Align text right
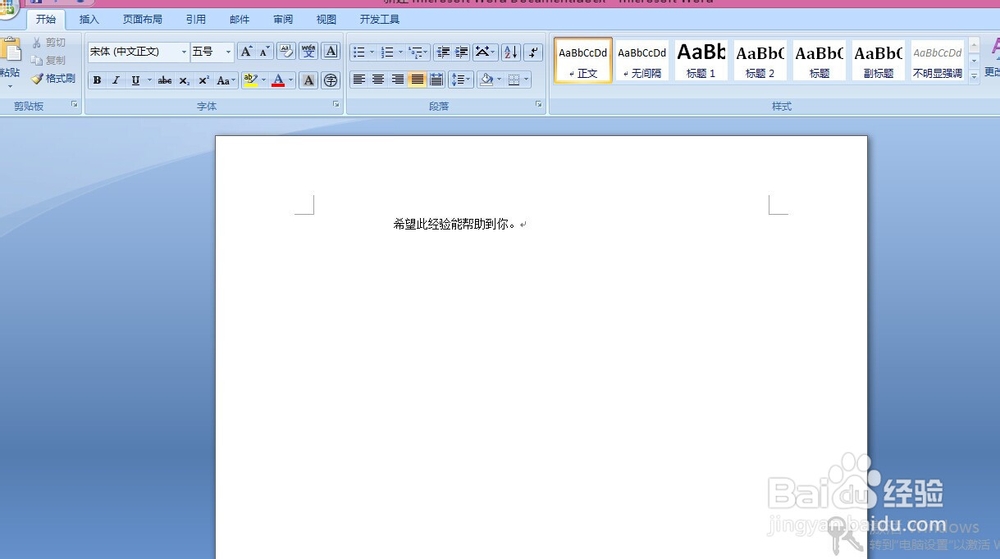This screenshot has width=1000, height=559. 397,80
